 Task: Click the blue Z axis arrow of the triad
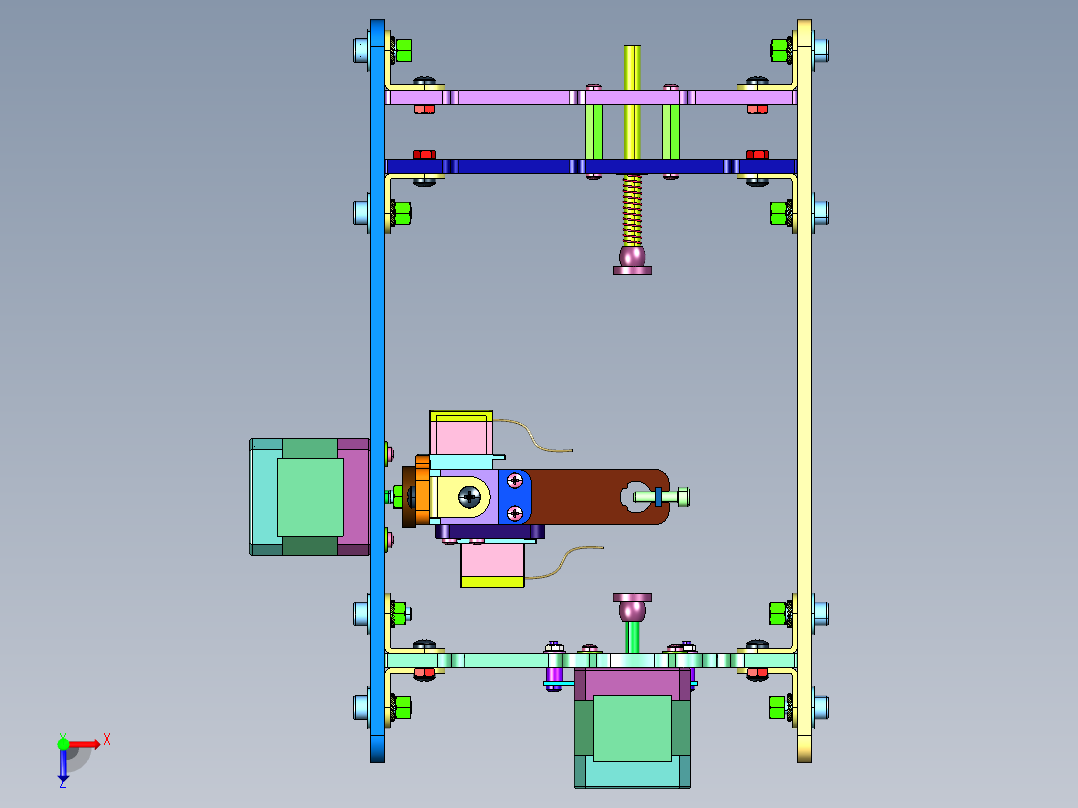point(63,765)
